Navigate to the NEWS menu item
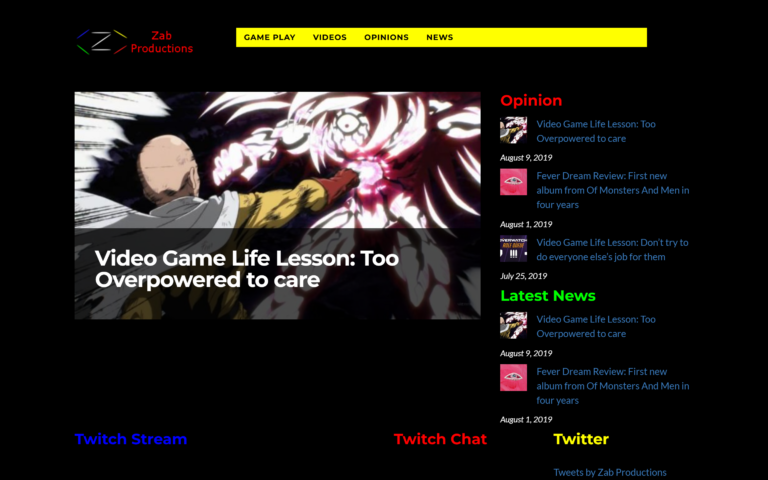Screen dimensions: 768x480 tap(439, 37)
